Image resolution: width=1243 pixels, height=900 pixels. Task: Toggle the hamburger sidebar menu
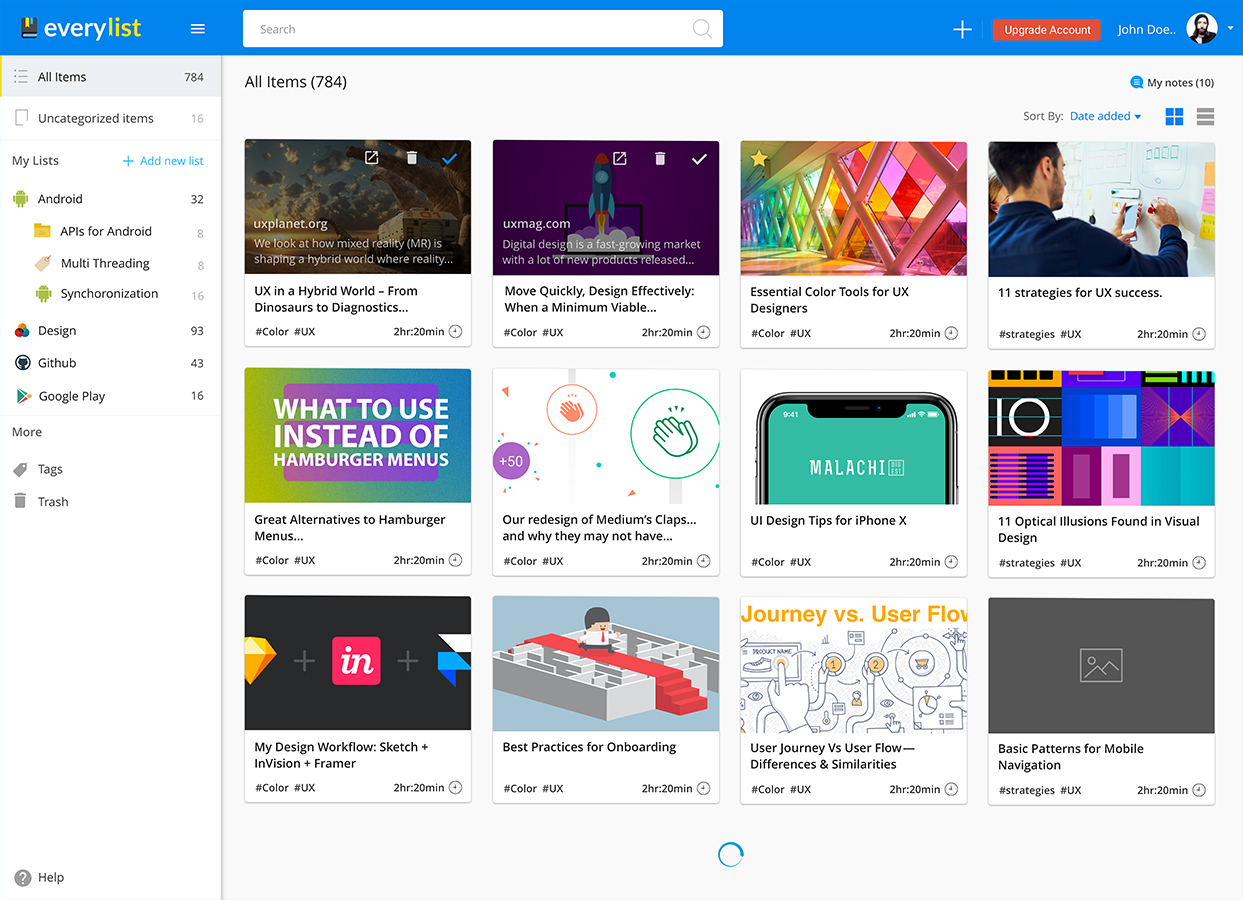coord(198,29)
